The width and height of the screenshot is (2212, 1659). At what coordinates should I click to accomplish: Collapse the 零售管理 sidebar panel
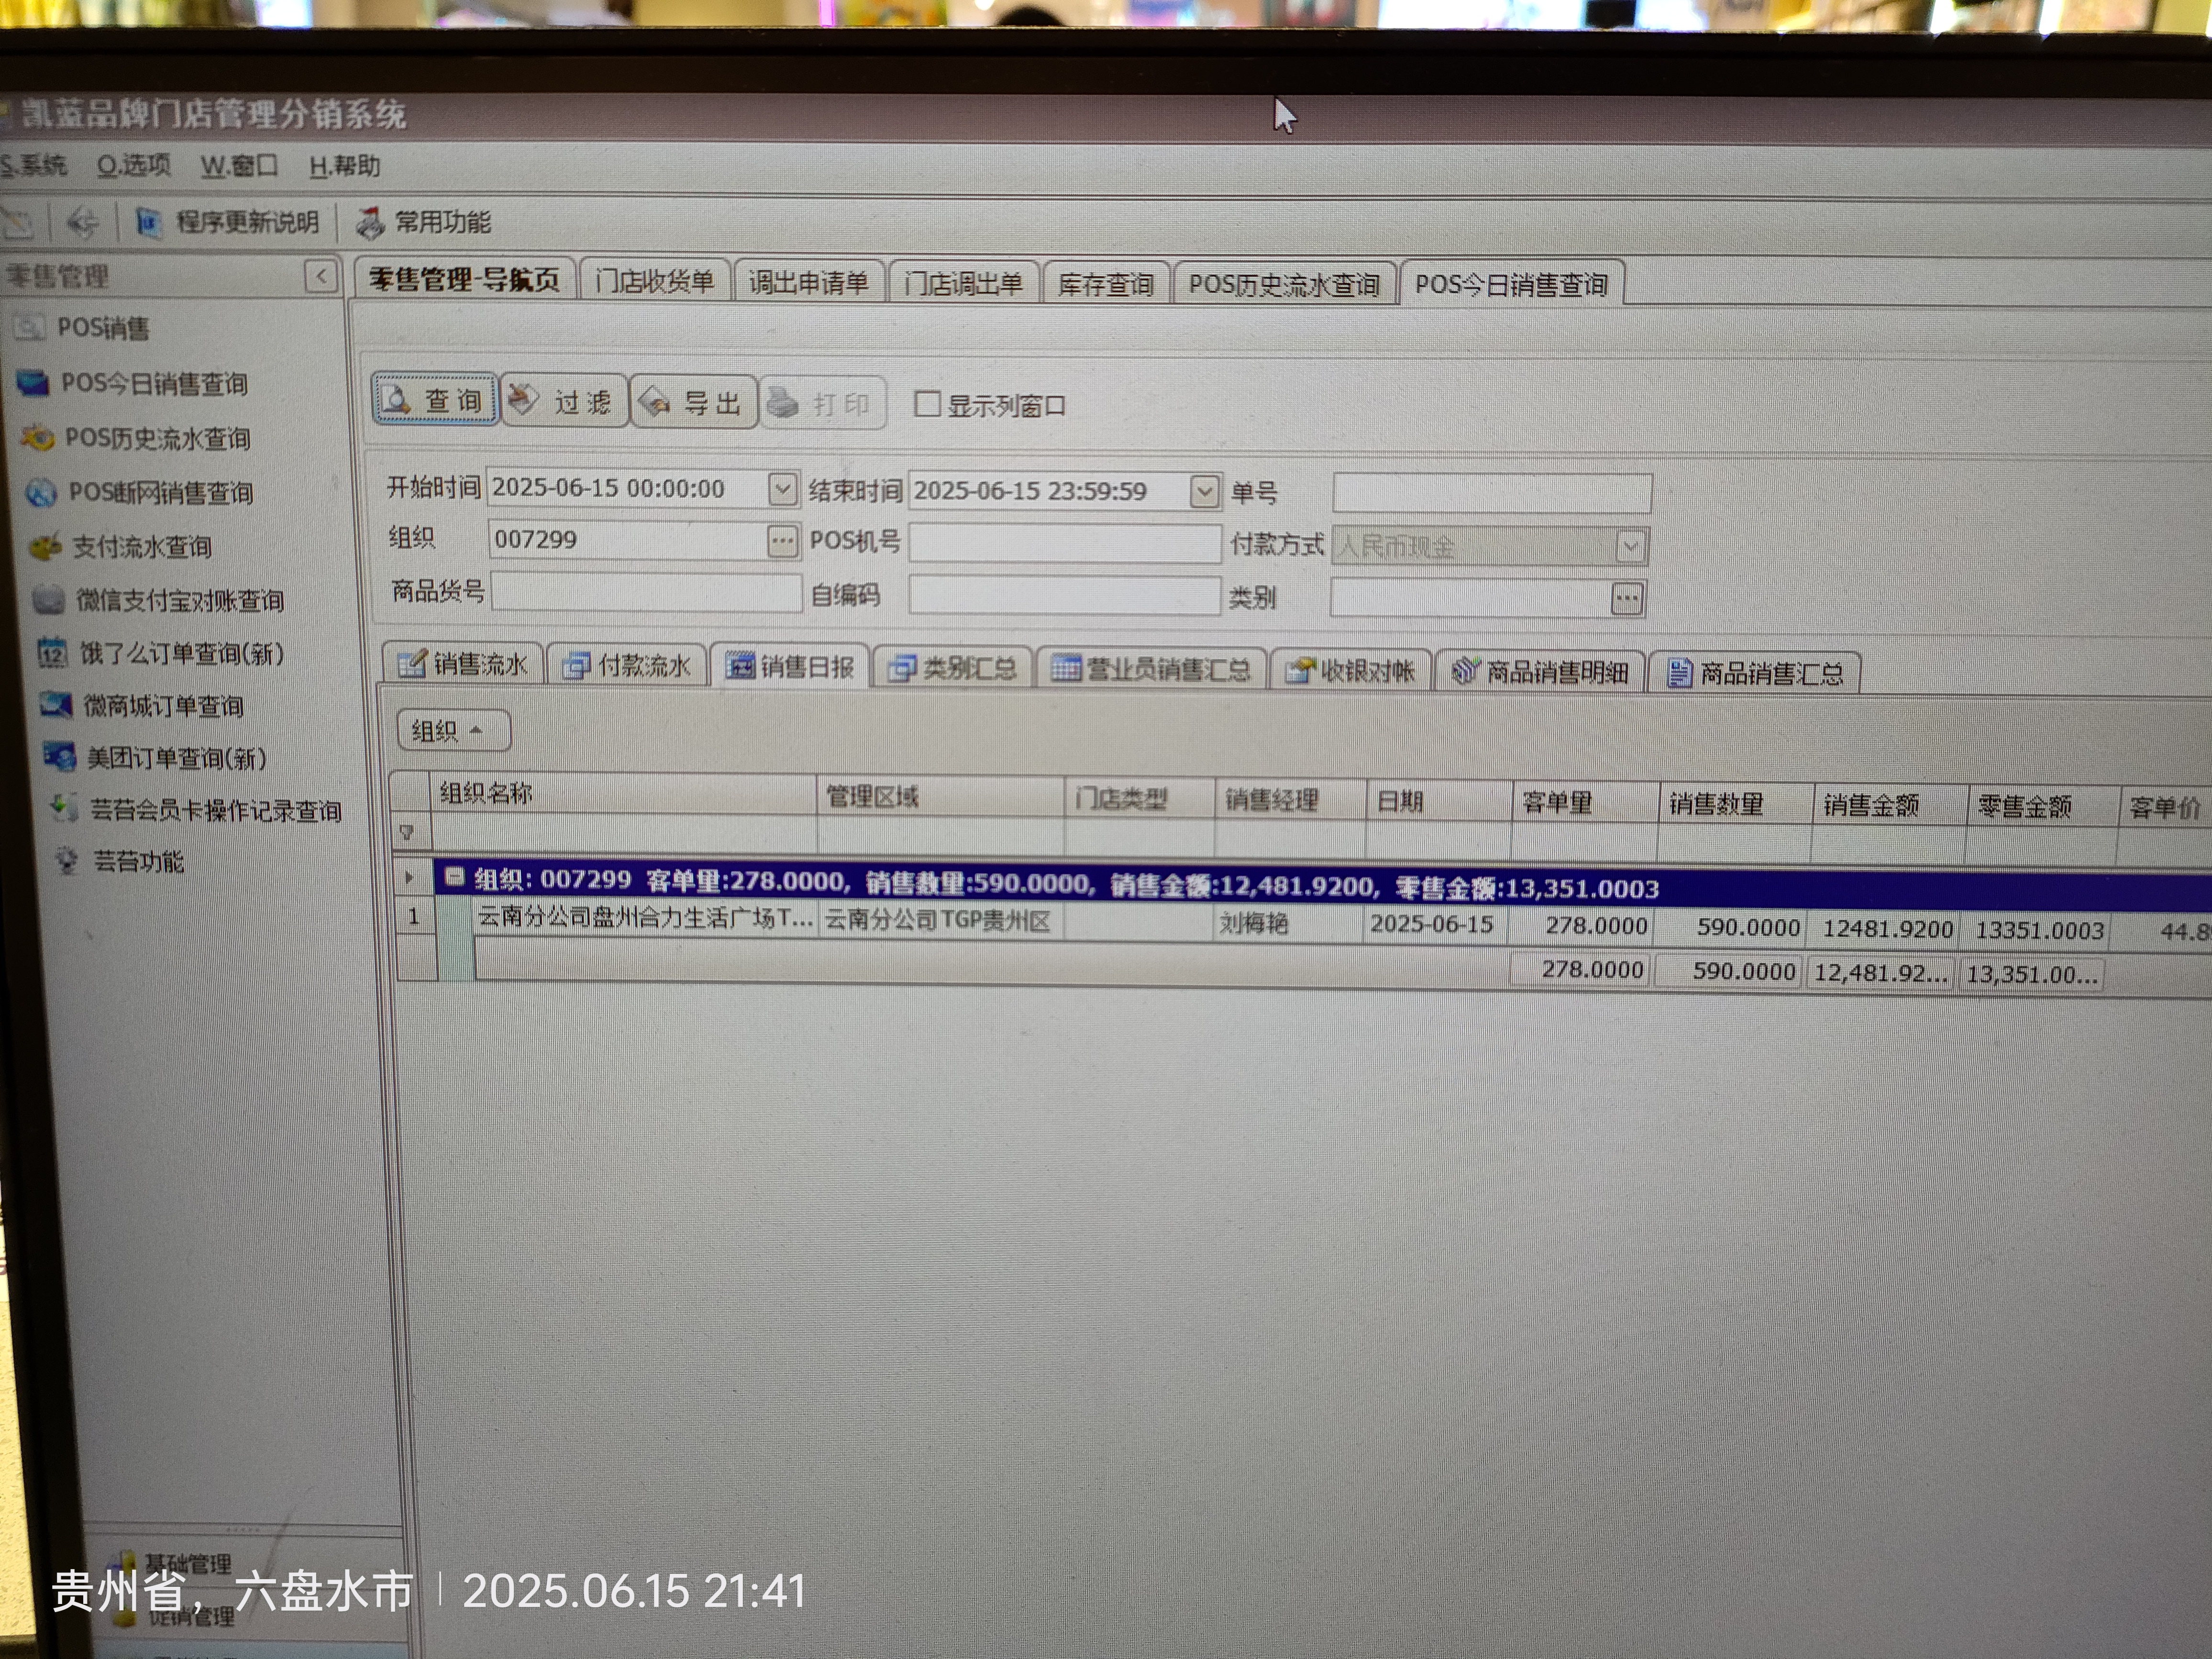pyautogui.click(x=320, y=276)
